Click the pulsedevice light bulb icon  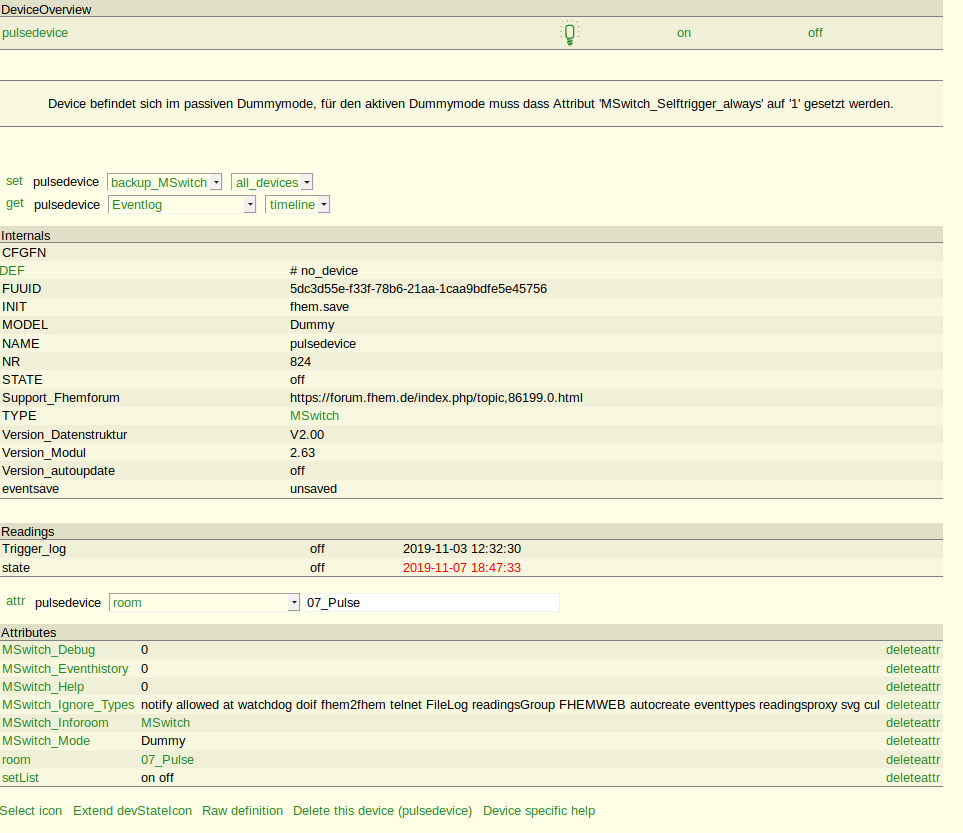569,33
